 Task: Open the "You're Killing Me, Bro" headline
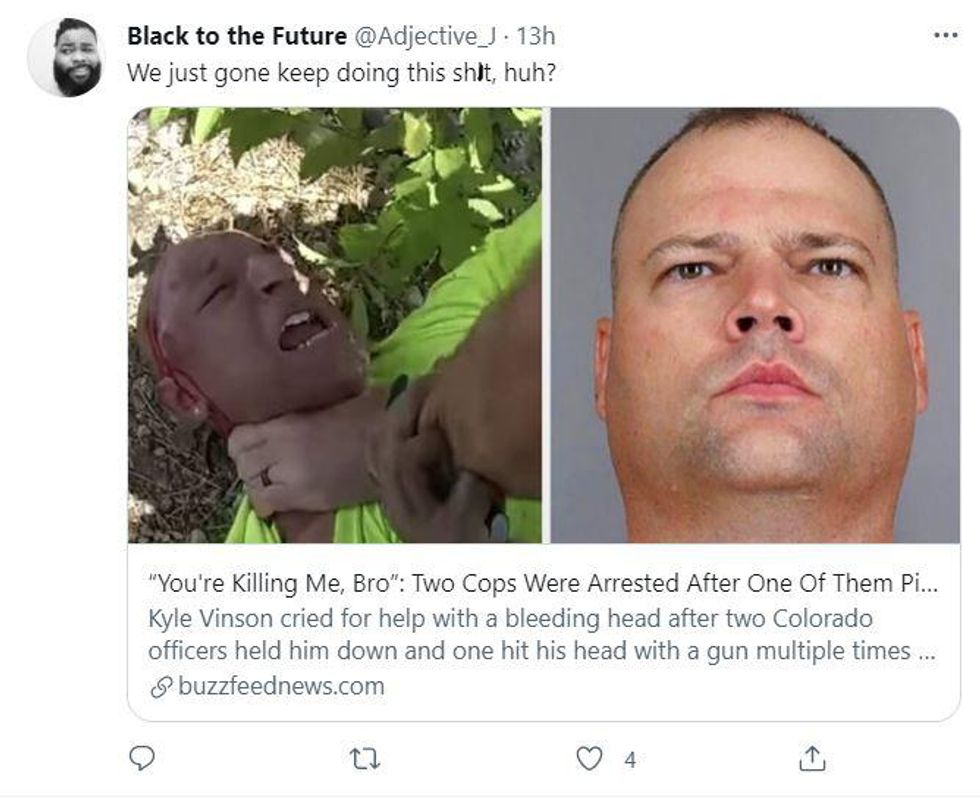point(543,583)
